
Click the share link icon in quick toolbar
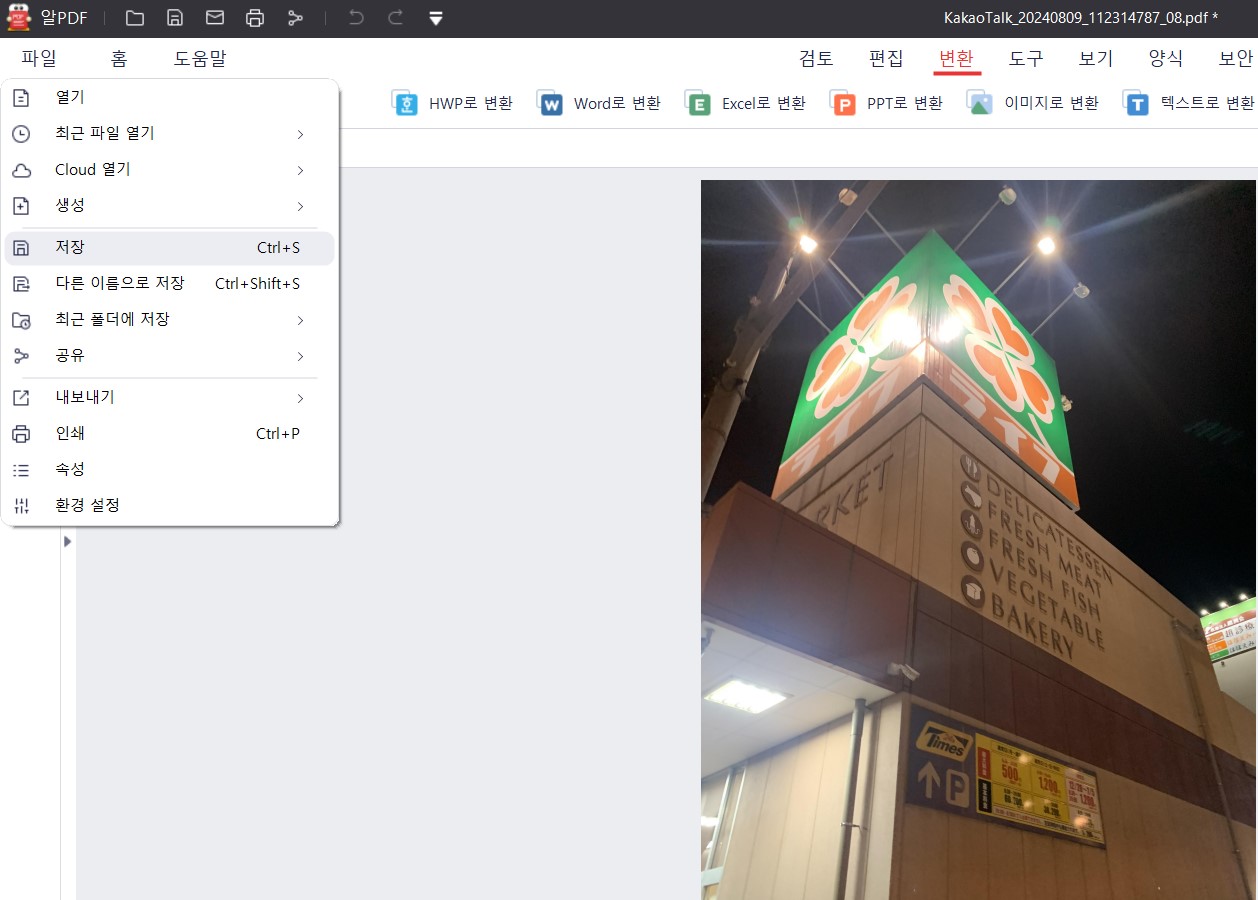295,17
